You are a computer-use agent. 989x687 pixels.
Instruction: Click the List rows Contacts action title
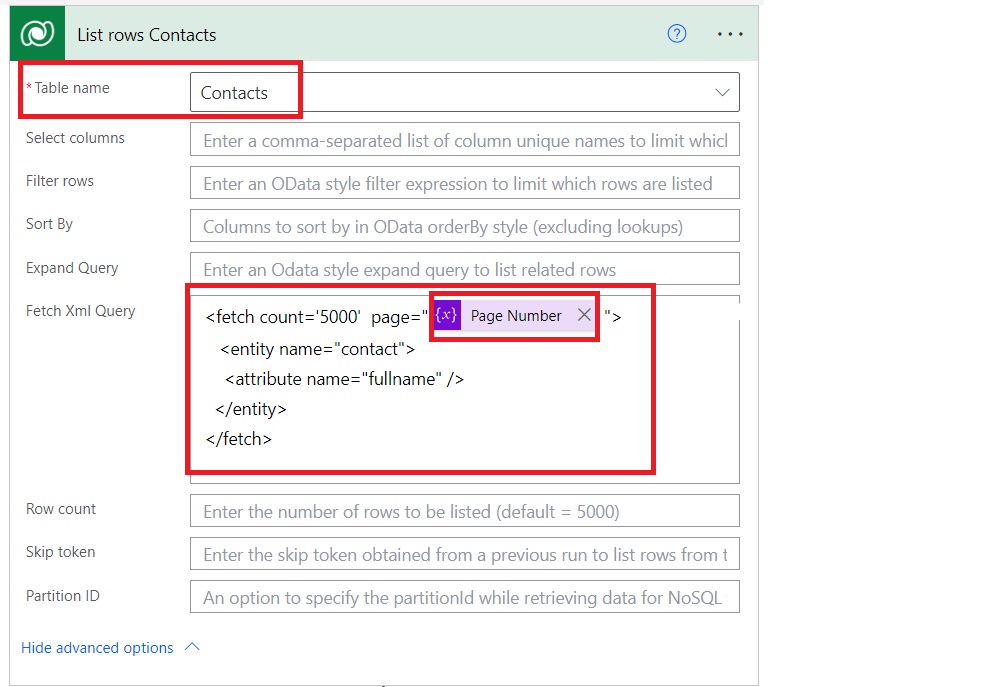pyautogui.click(x=147, y=35)
